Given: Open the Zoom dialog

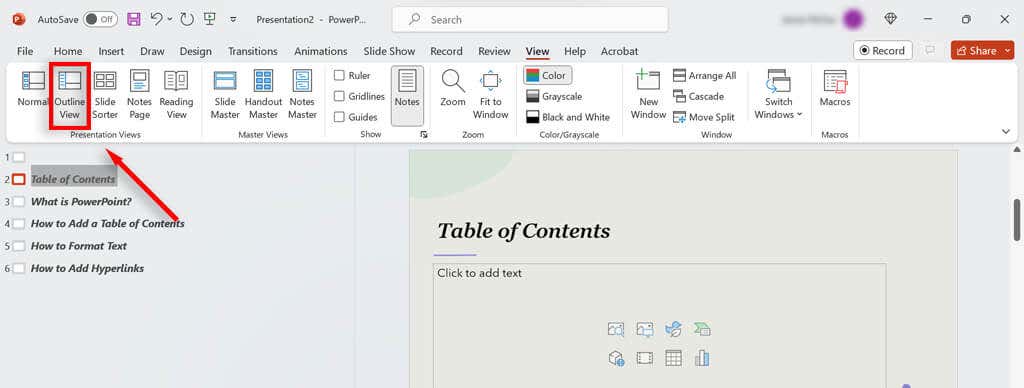Looking at the screenshot, I should pyautogui.click(x=453, y=89).
